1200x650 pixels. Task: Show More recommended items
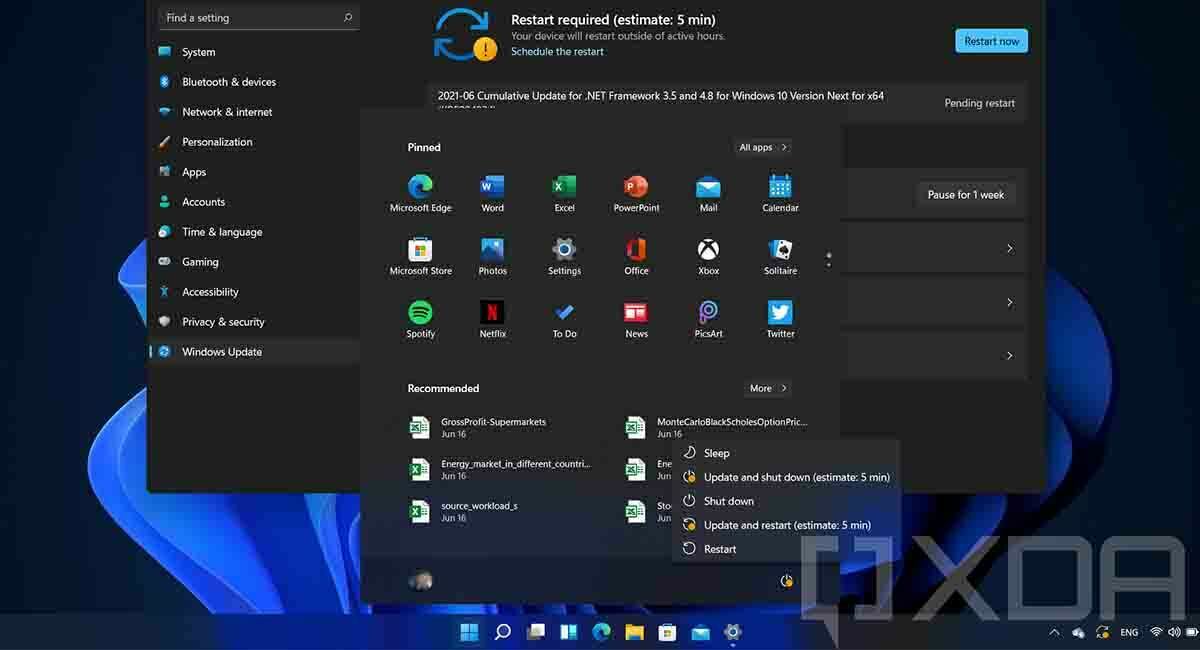[x=768, y=388]
